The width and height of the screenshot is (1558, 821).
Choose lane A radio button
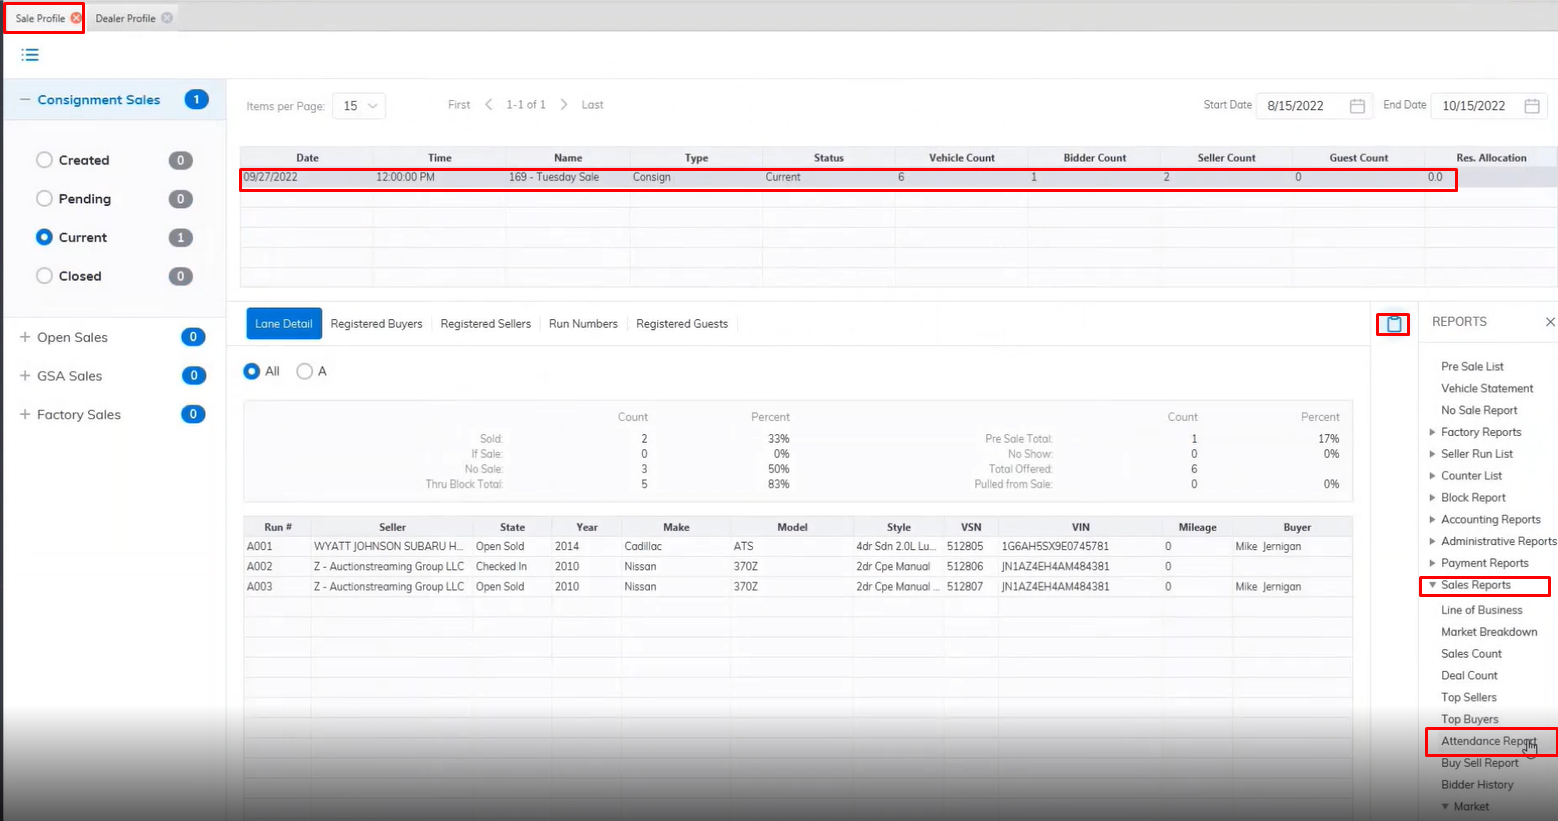tap(305, 371)
